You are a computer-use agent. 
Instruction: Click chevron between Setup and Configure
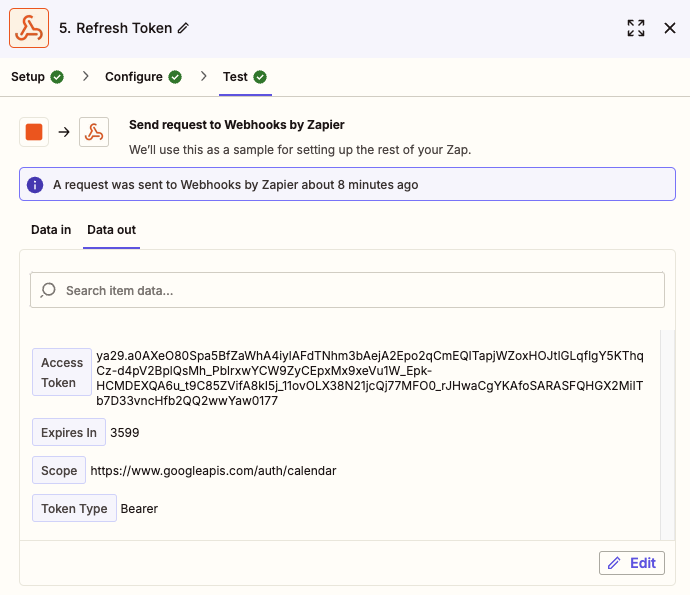coord(86,77)
